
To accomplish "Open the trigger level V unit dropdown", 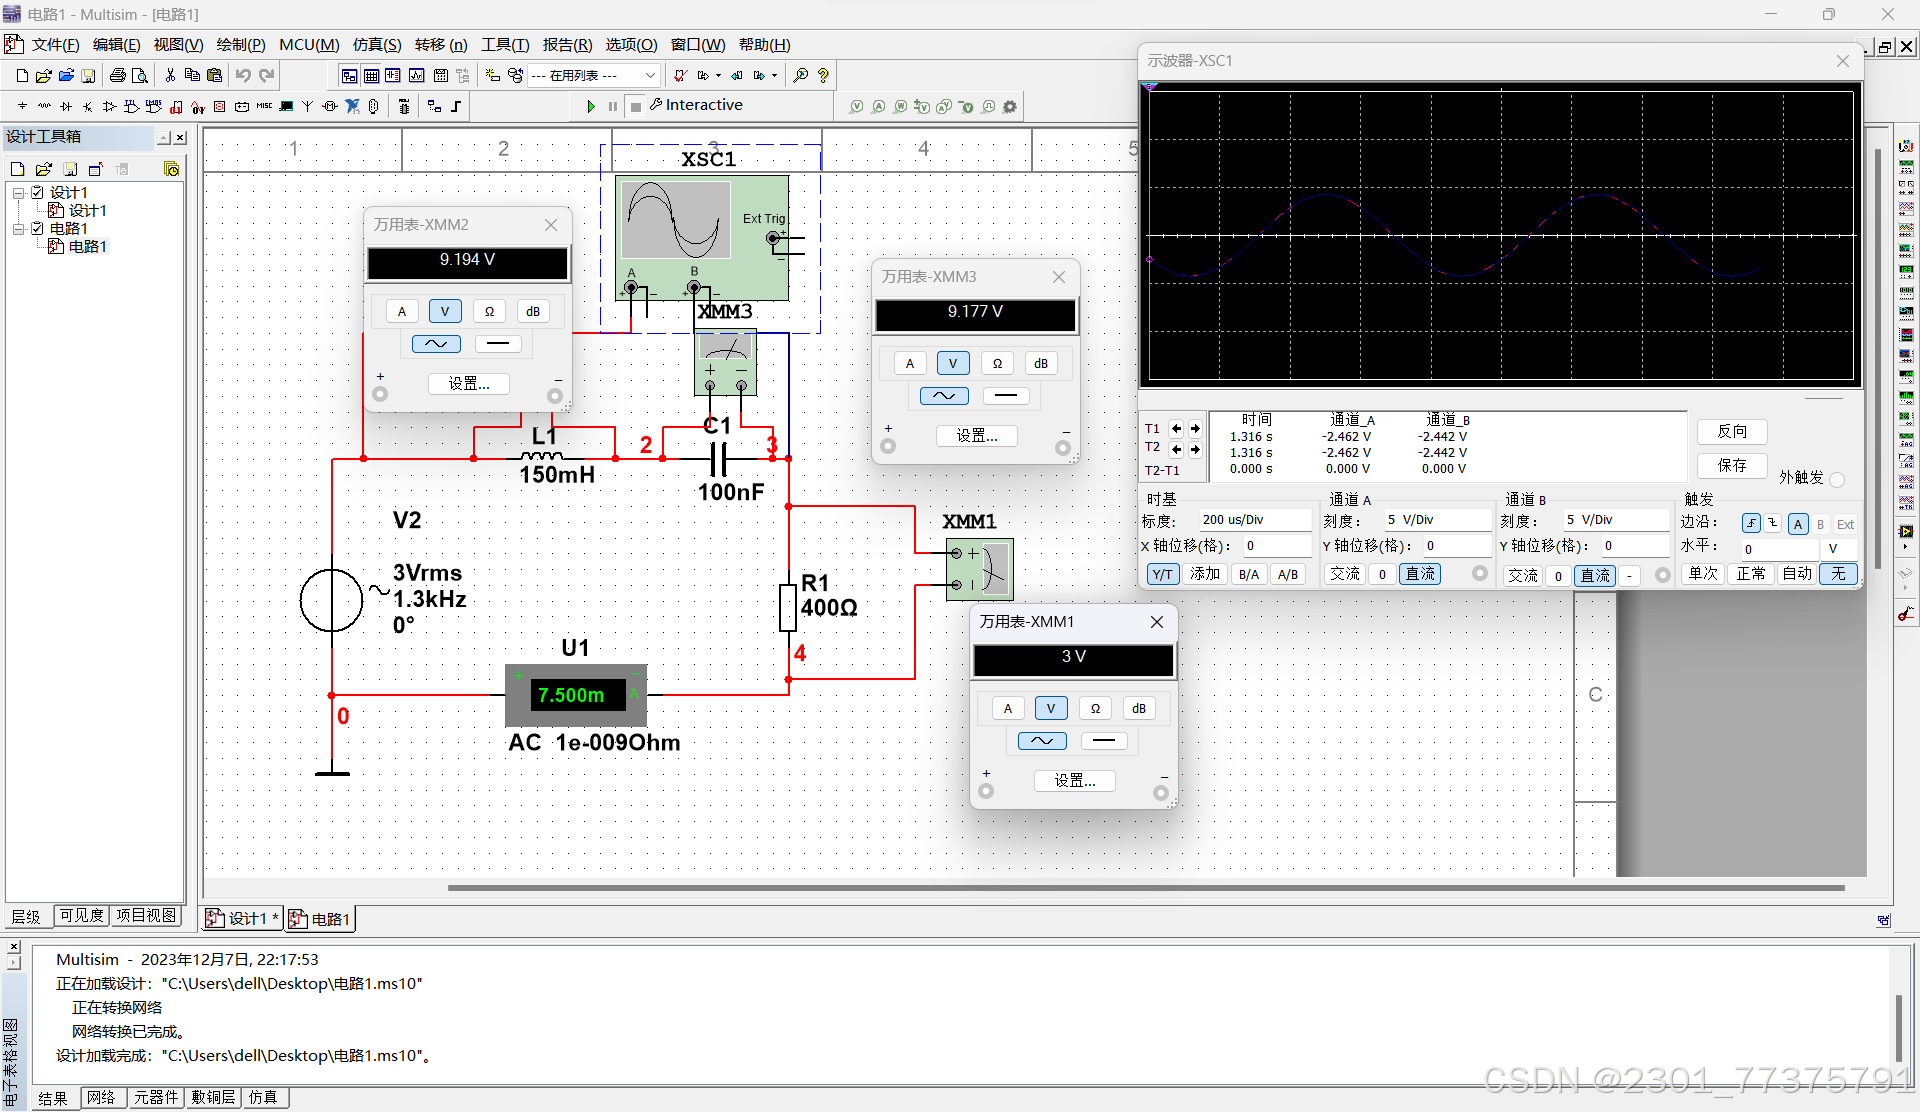I will point(1838,548).
